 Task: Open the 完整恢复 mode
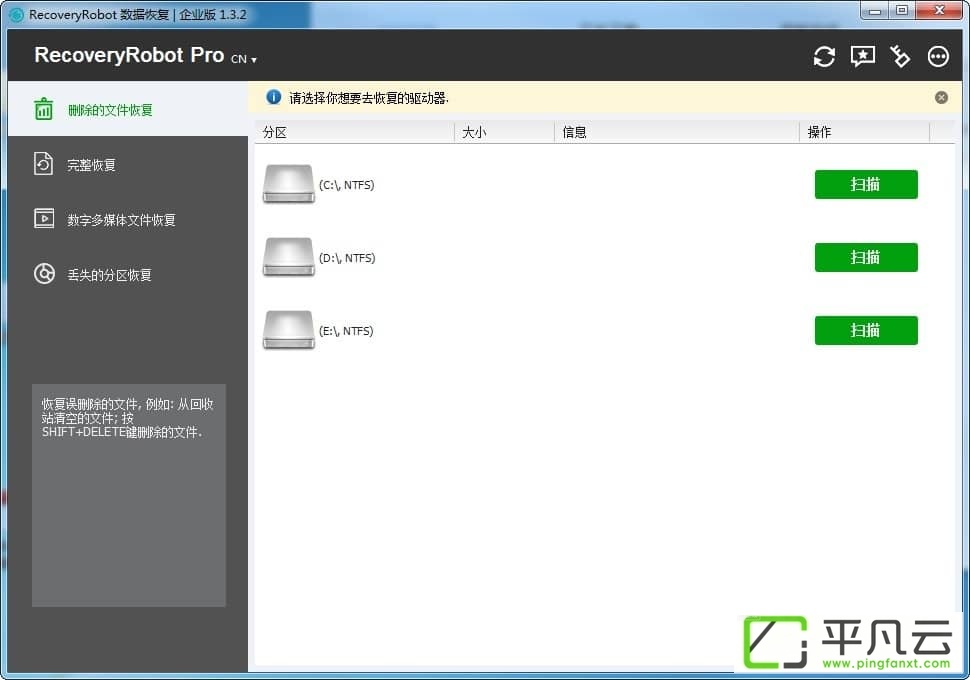(92, 165)
